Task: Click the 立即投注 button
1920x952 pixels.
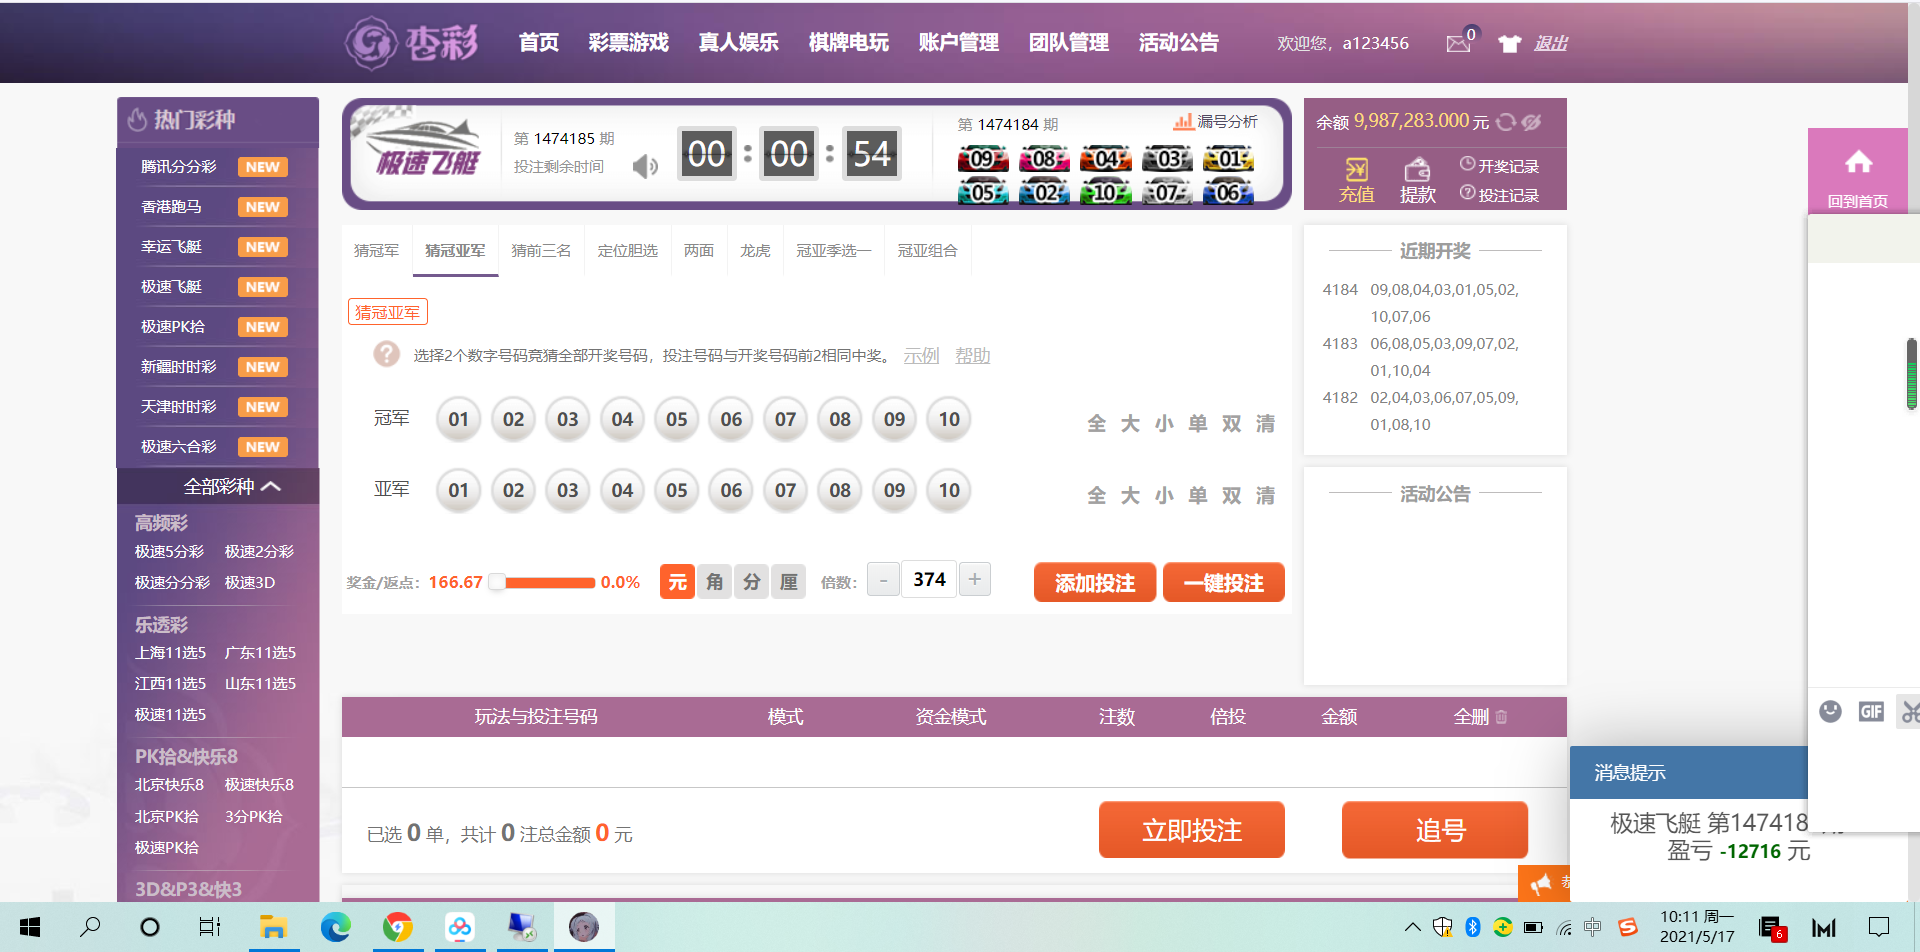Action: pyautogui.click(x=1191, y=830)
